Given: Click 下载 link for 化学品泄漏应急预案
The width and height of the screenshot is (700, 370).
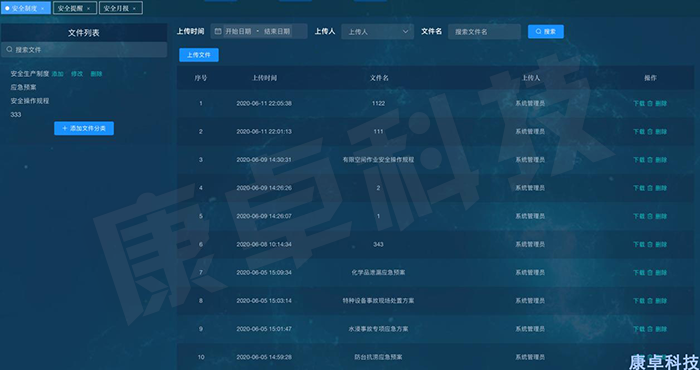Looking at the screenshot, I should coord(639,273).
